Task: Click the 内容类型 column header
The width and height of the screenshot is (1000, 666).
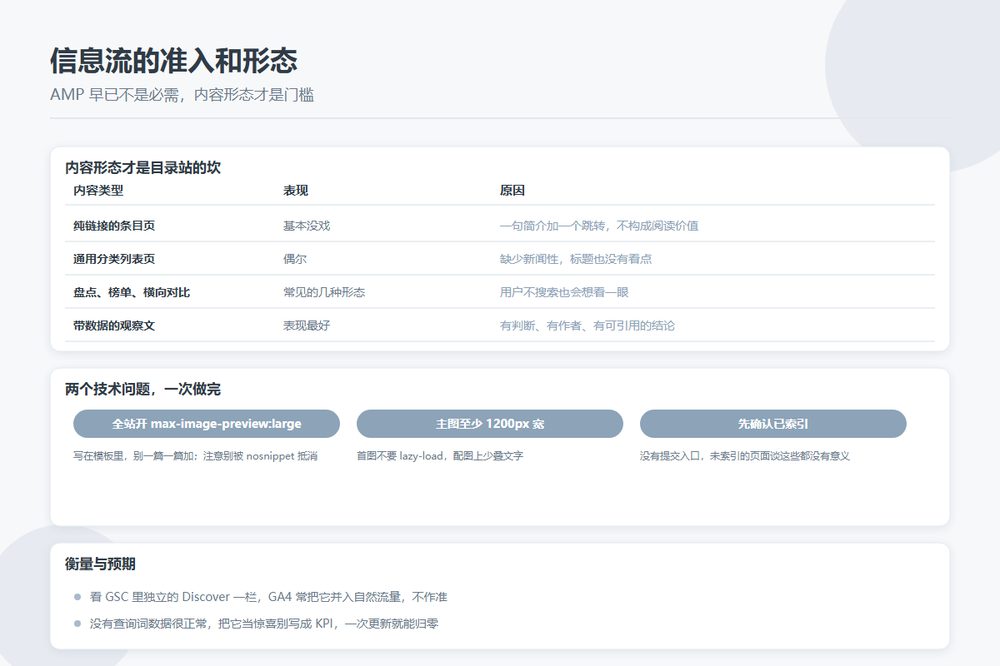Action: (98, 190)
